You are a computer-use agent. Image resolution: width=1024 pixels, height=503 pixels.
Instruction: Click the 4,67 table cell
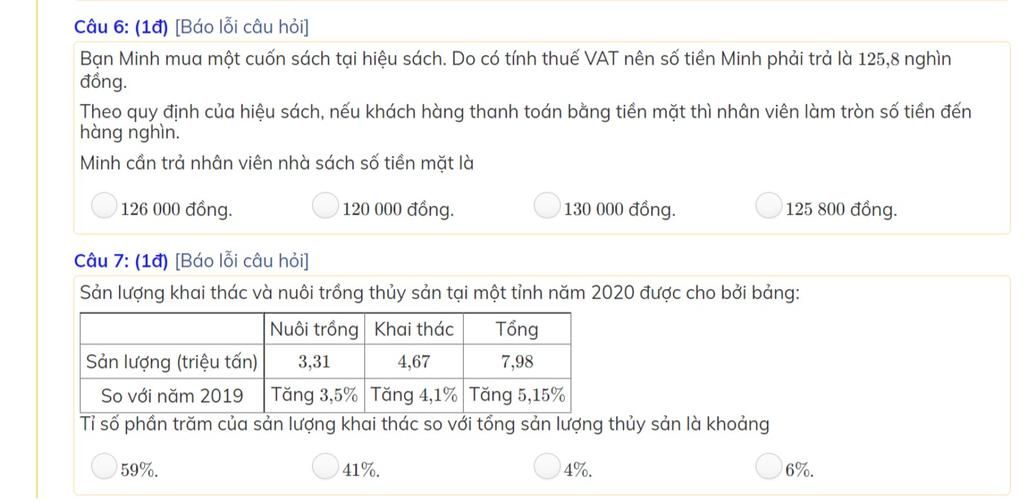[x=414, y=361]
